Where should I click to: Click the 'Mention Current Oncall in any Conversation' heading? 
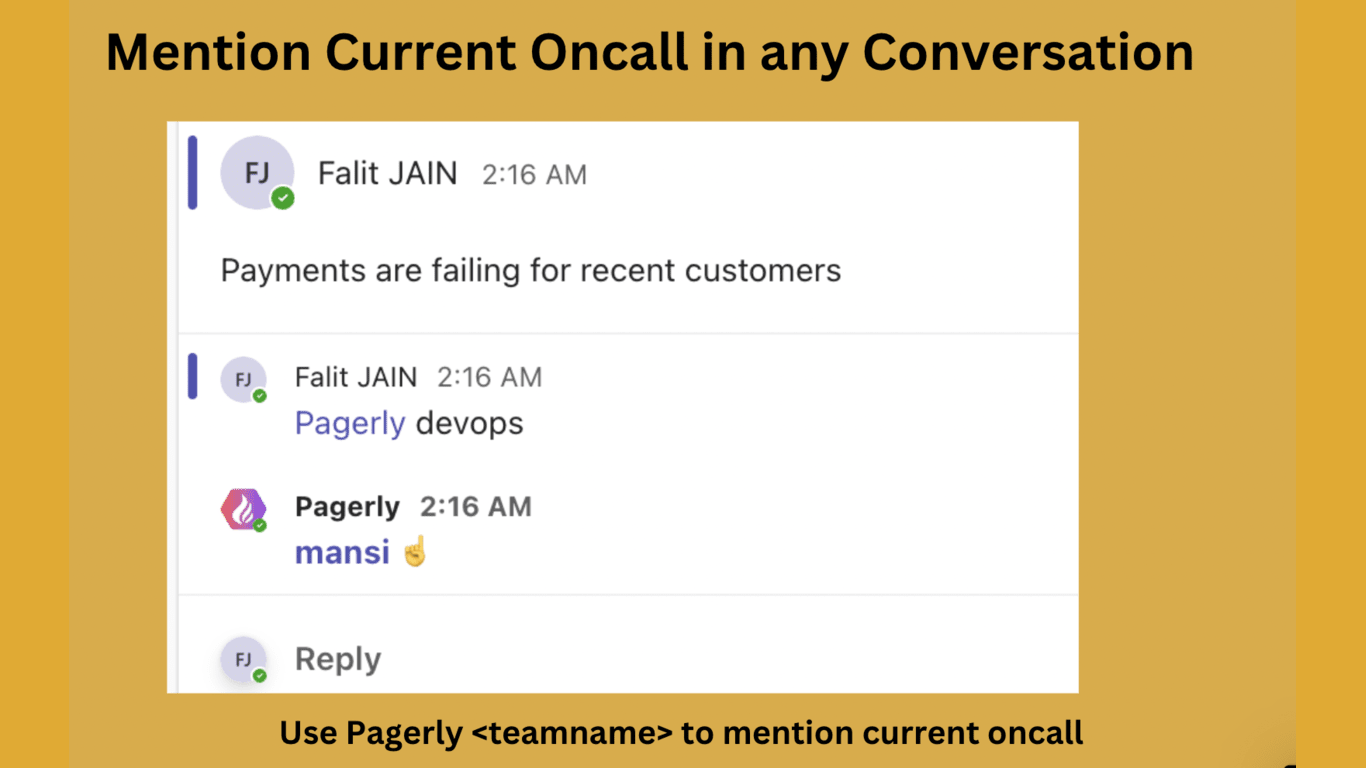(x=650, y=52)
